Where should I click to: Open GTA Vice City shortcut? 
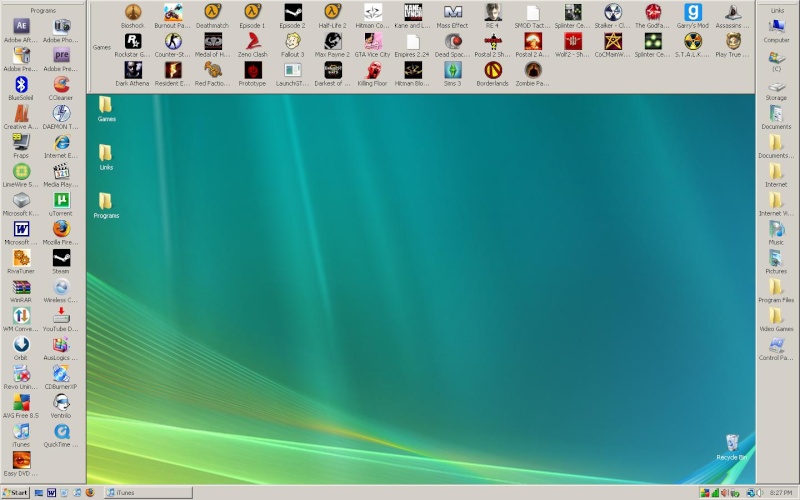point(372,44)
